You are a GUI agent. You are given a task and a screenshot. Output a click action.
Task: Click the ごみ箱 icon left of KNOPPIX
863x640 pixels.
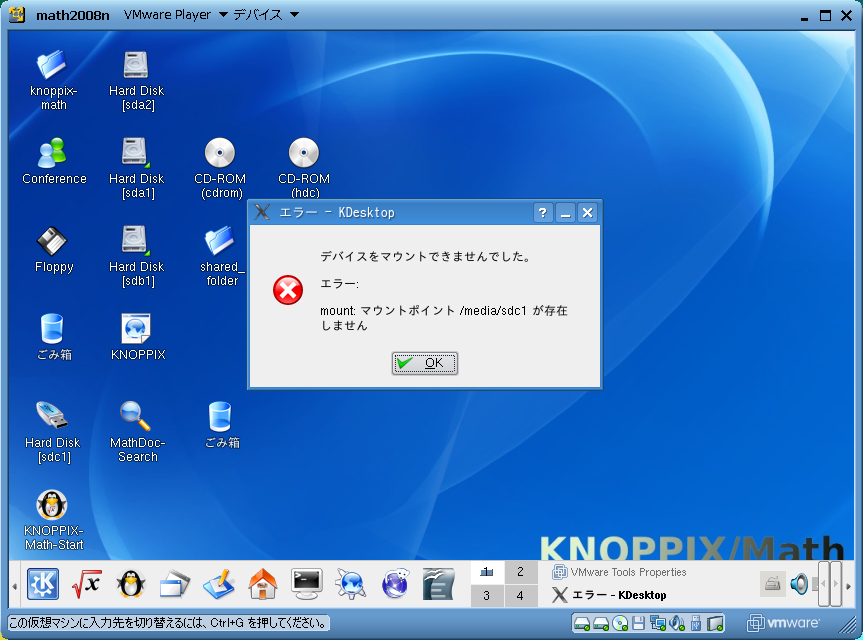(x=52, y=329)
